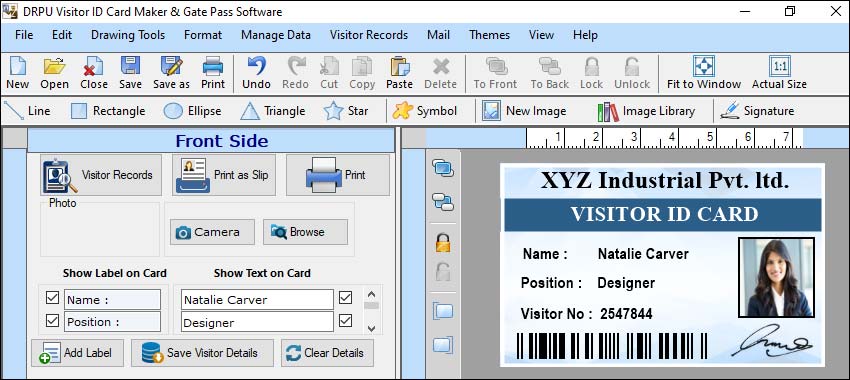This screenshot has height=380, width=850.
Task: Open the Mail menu
Action: tap(438, 35)
